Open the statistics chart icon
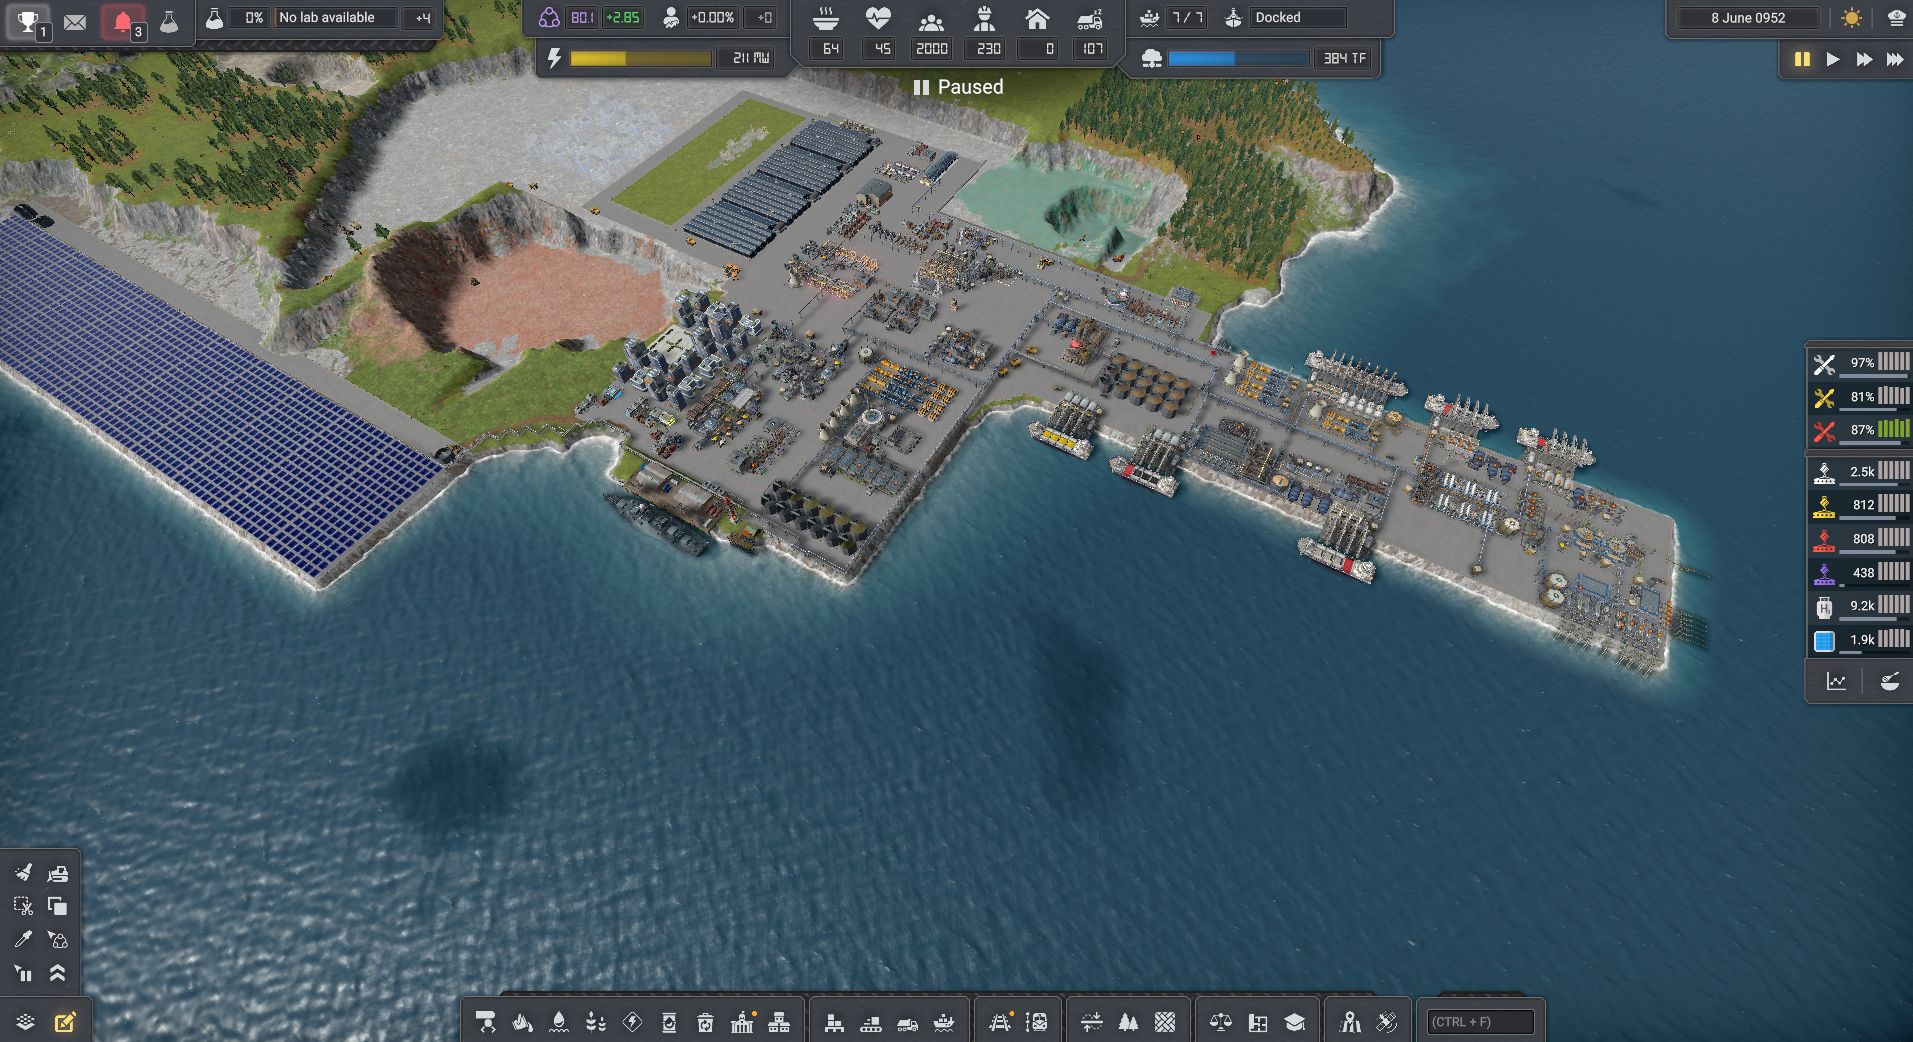 [1836, 682]
